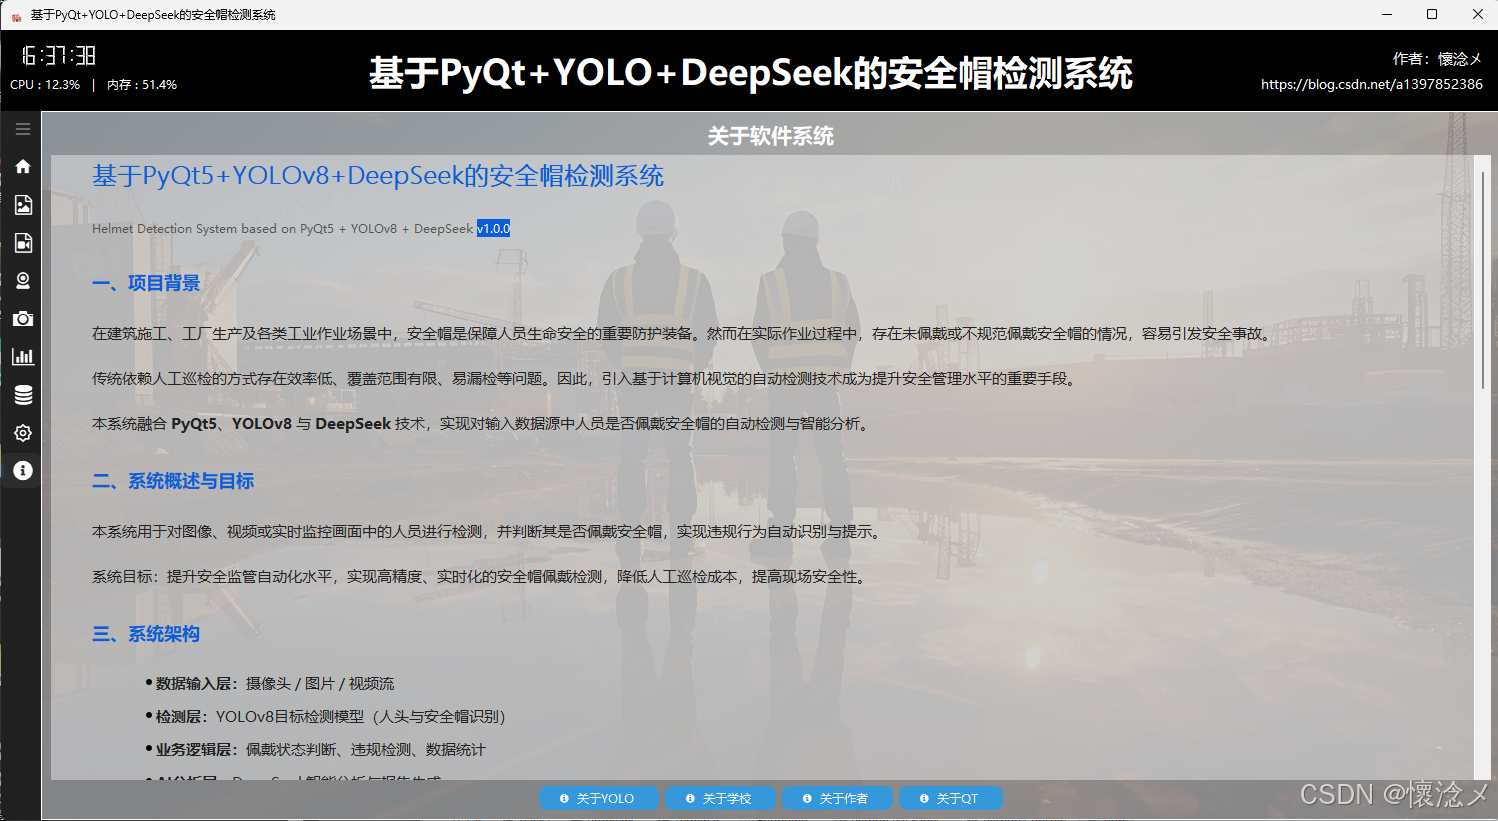Click the blue 基于PyQt5+YOLOv8+DeepSeek title heading
This screenshot has height=821, width=1498.
coord(378,176)
